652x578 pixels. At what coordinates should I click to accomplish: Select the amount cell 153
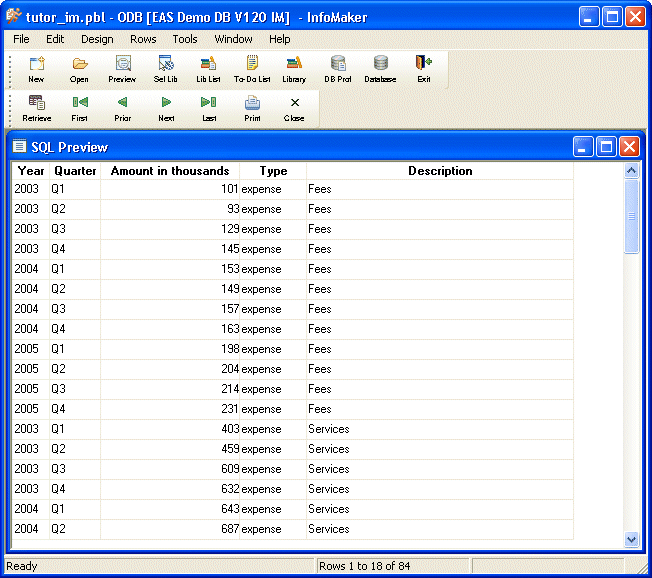point(170,269)
